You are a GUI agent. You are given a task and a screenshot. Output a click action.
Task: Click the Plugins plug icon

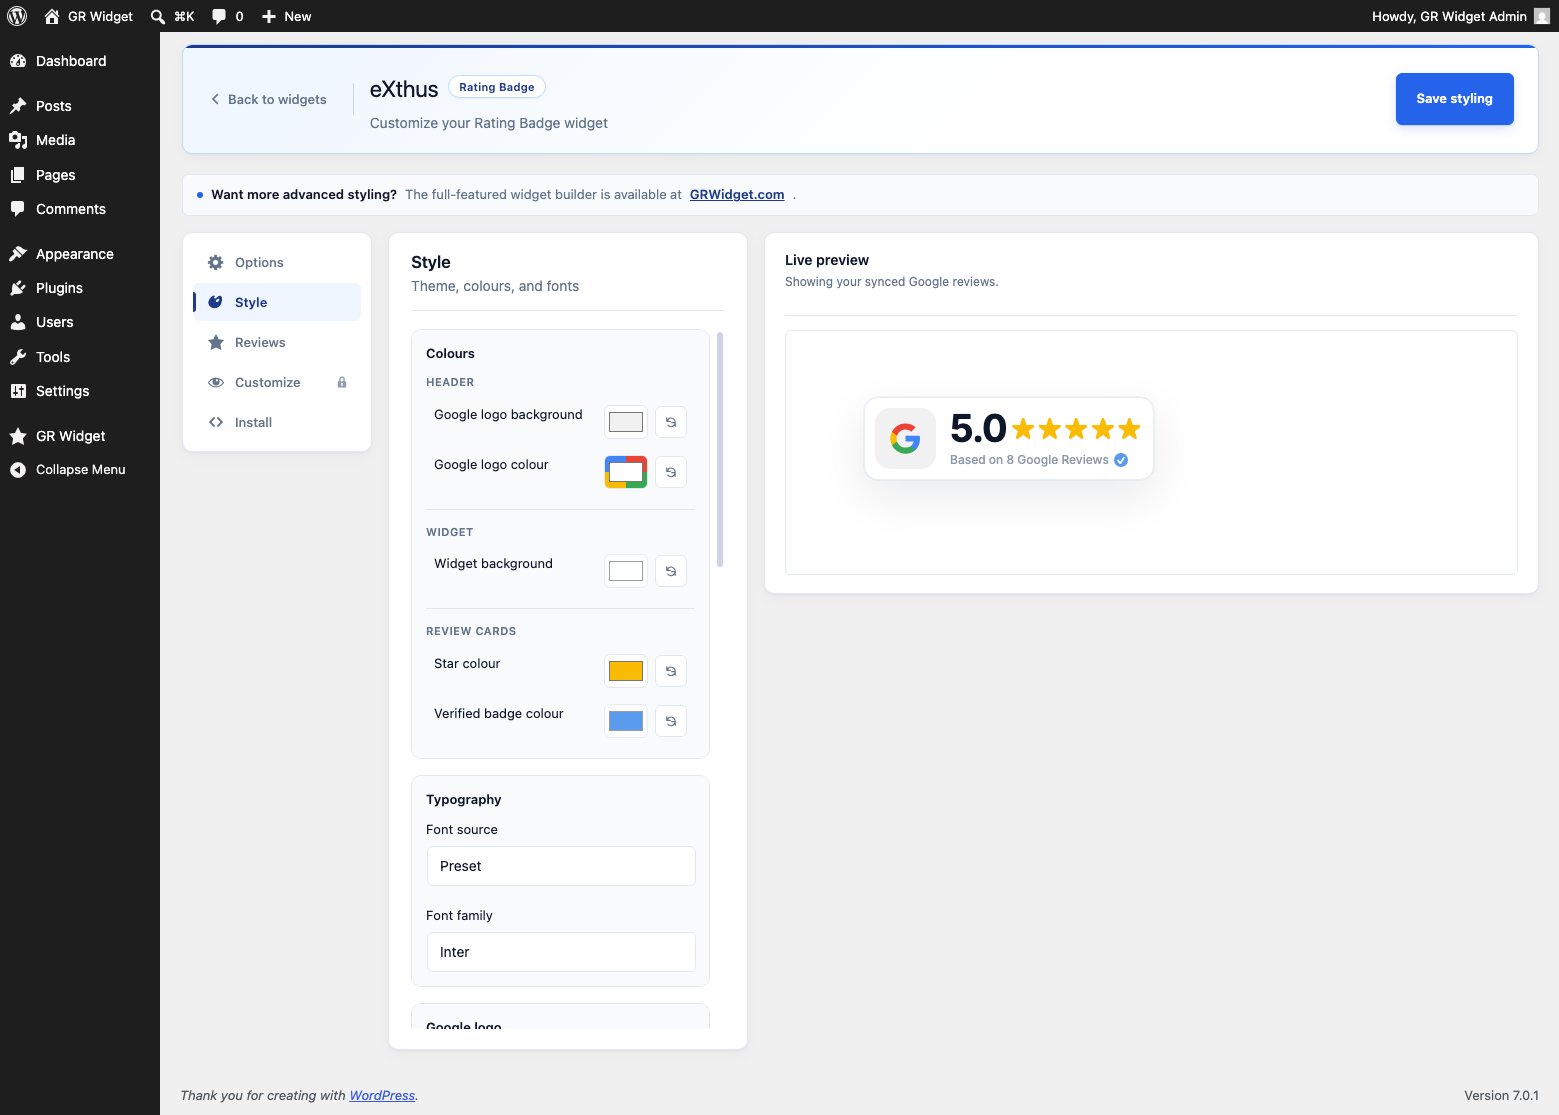point(18,288)
